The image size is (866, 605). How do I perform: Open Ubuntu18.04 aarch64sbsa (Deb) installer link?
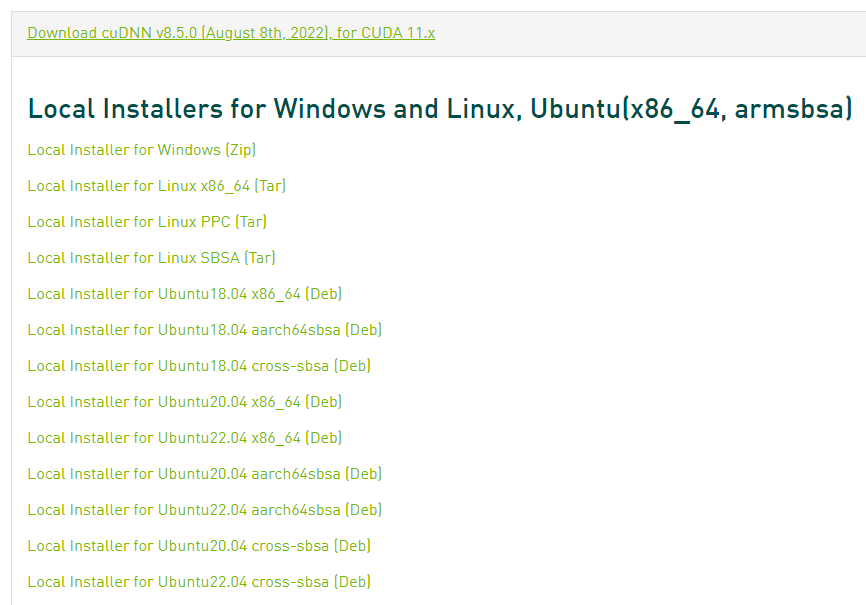[x=204, y=329]
